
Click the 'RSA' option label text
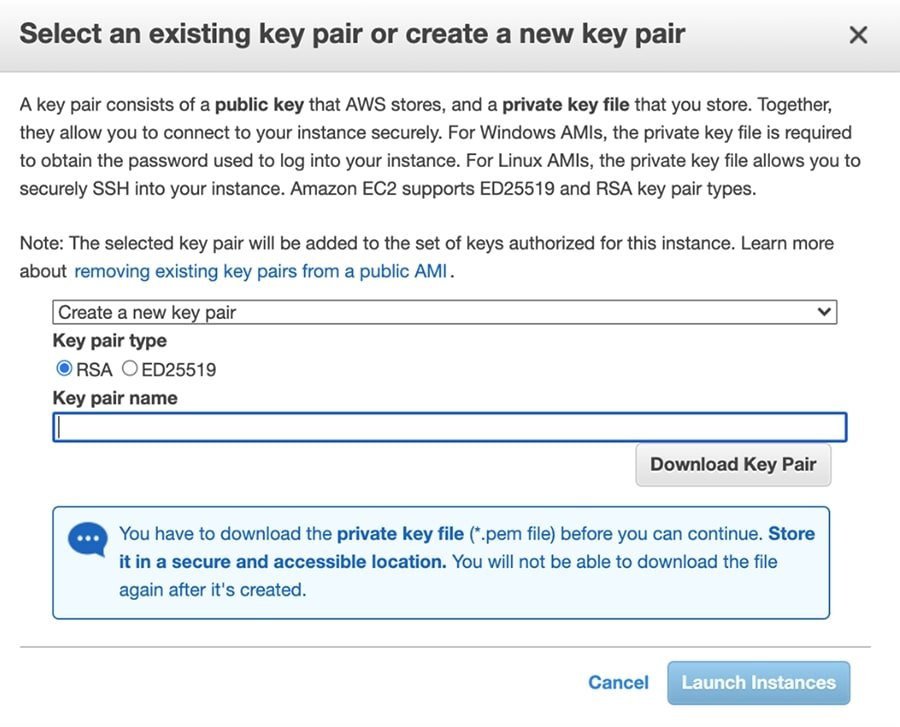pos(94,370)
